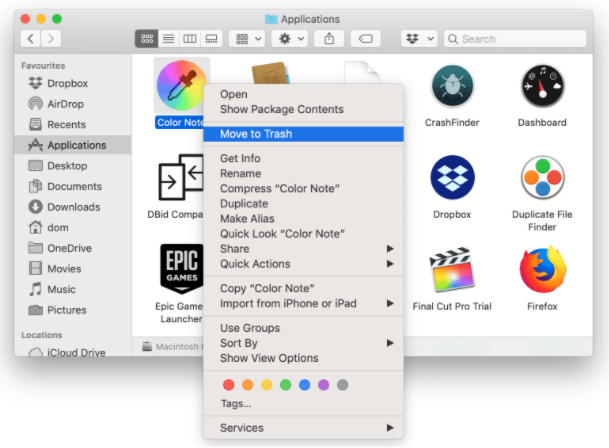This screenshot has height=448, width=609.
Task: Choose Show Package Contents
Action: point(303,109)
